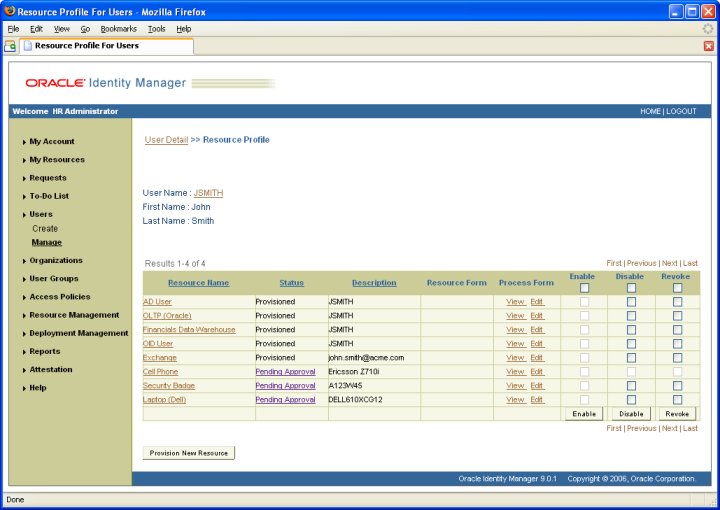Collapse the Users section arrow
The height and width of the screenshot is (510, 720).
tap(24, 215)
